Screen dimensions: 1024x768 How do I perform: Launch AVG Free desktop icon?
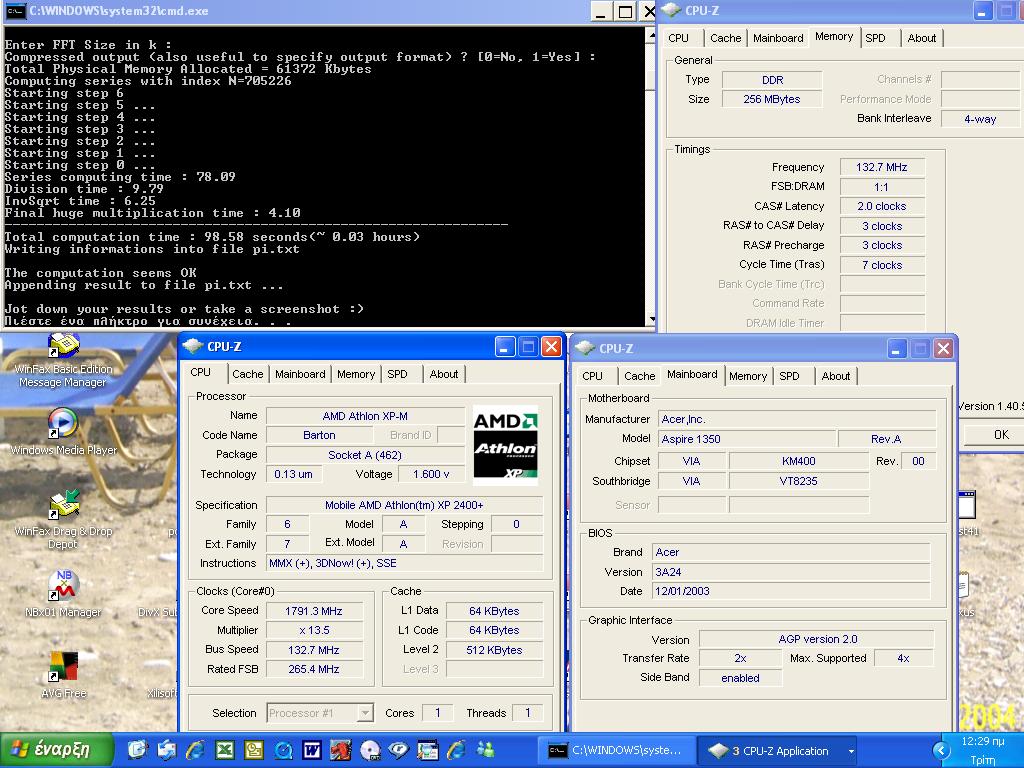click(63, 675)
